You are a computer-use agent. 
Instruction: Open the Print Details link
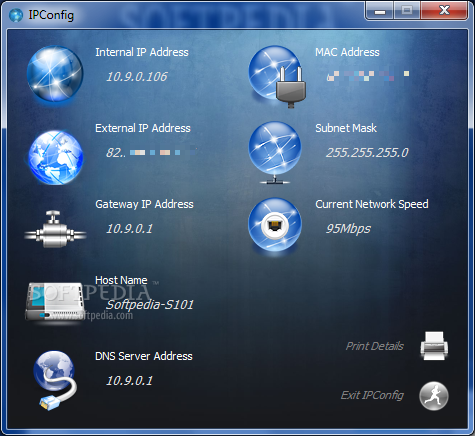coord(374,346)
